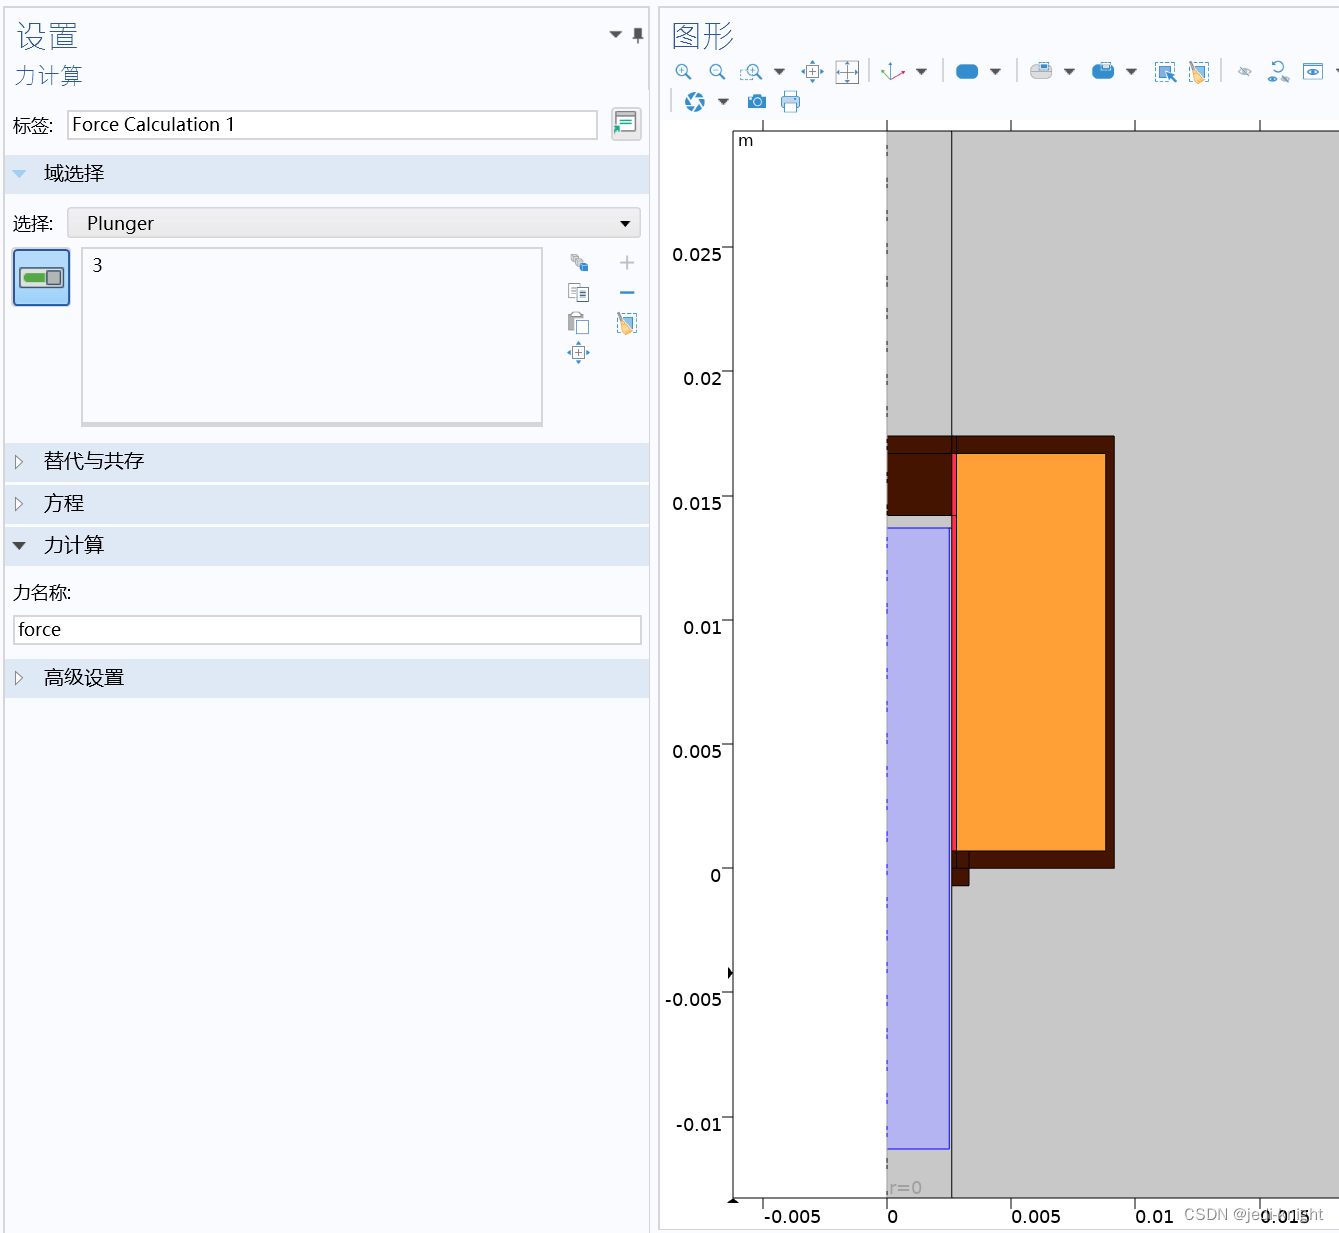This screenshot has height=1233, width=1339.
Task: Click the paste selection clipboard icon
Action: tap(579, 323)
